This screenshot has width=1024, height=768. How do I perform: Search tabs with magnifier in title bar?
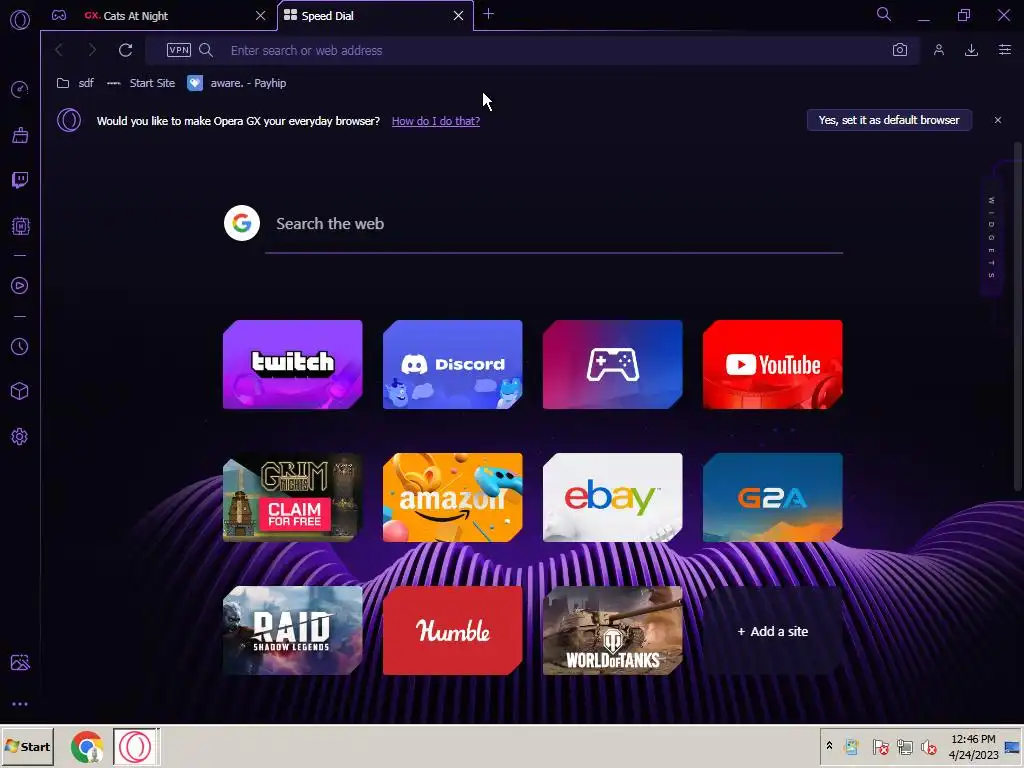[x=884, y=14]
